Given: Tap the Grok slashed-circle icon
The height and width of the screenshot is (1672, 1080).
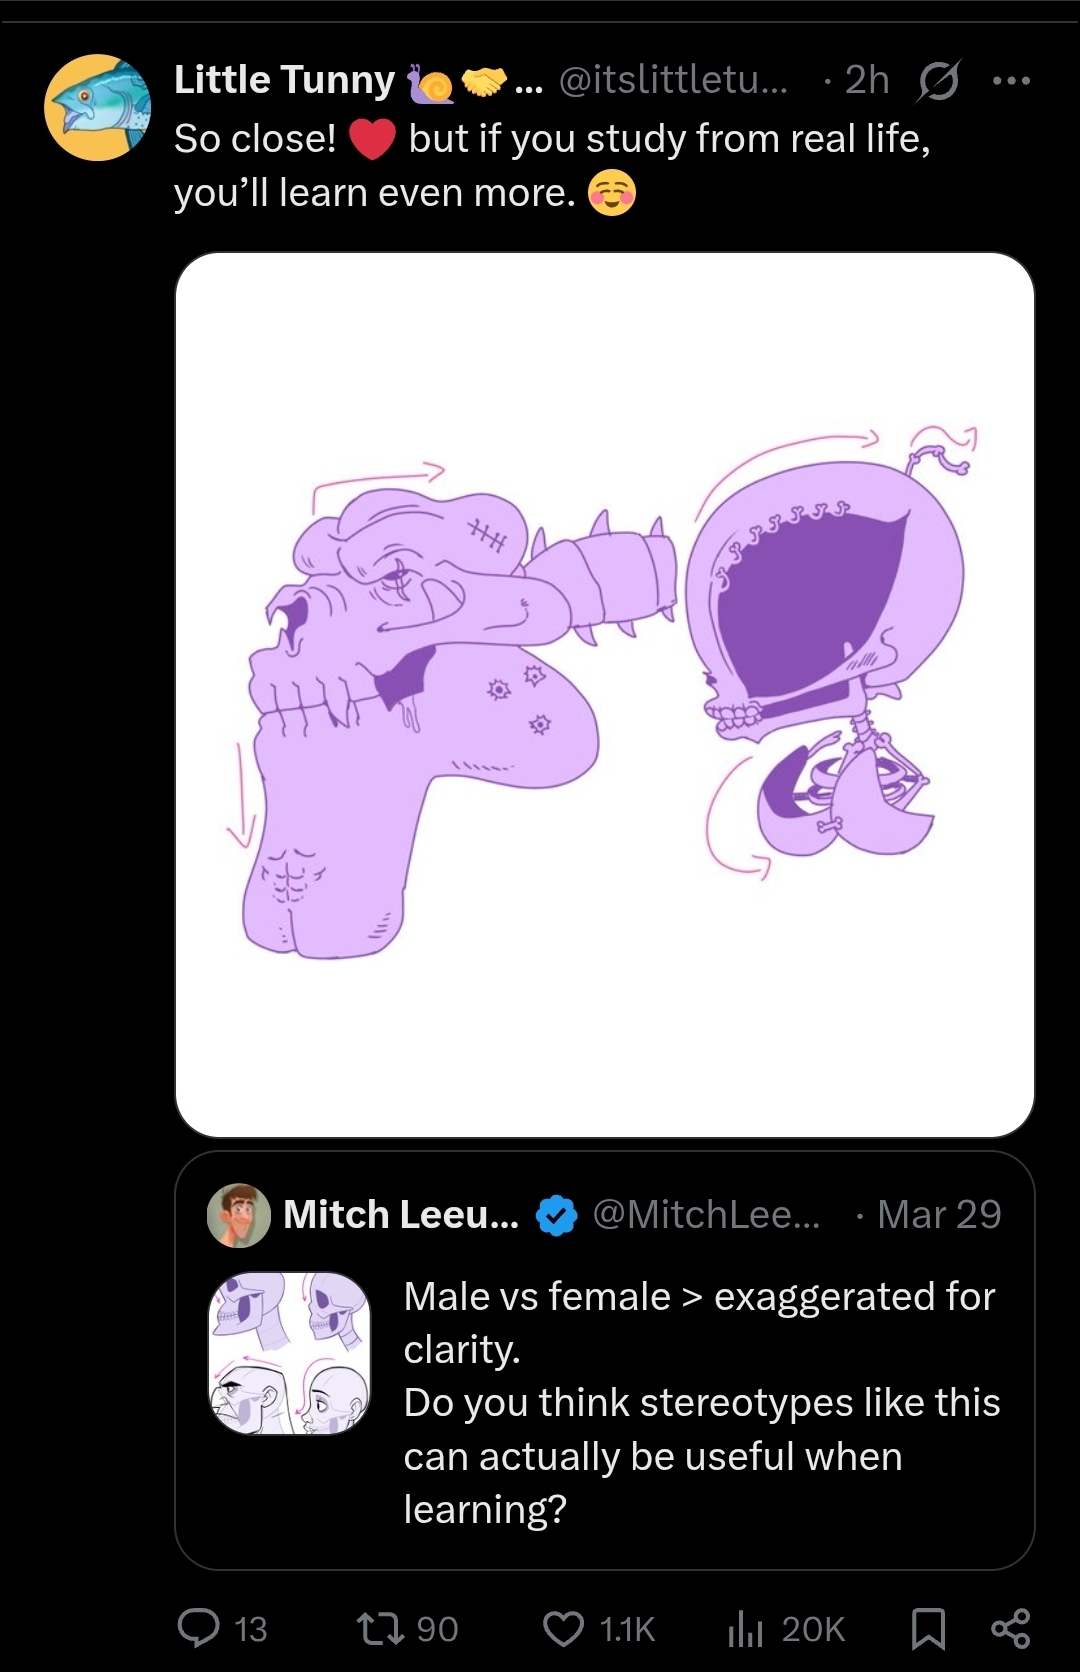Looking at the screenshot, I should [938, 81].
